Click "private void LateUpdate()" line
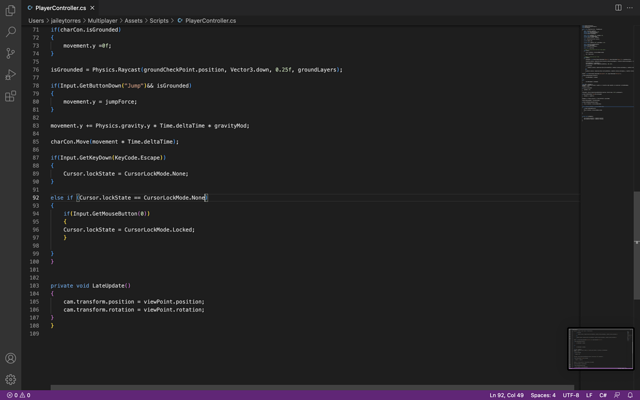This screenshot has height=400, width=640. pyautogui.click(x=91, y=286)
